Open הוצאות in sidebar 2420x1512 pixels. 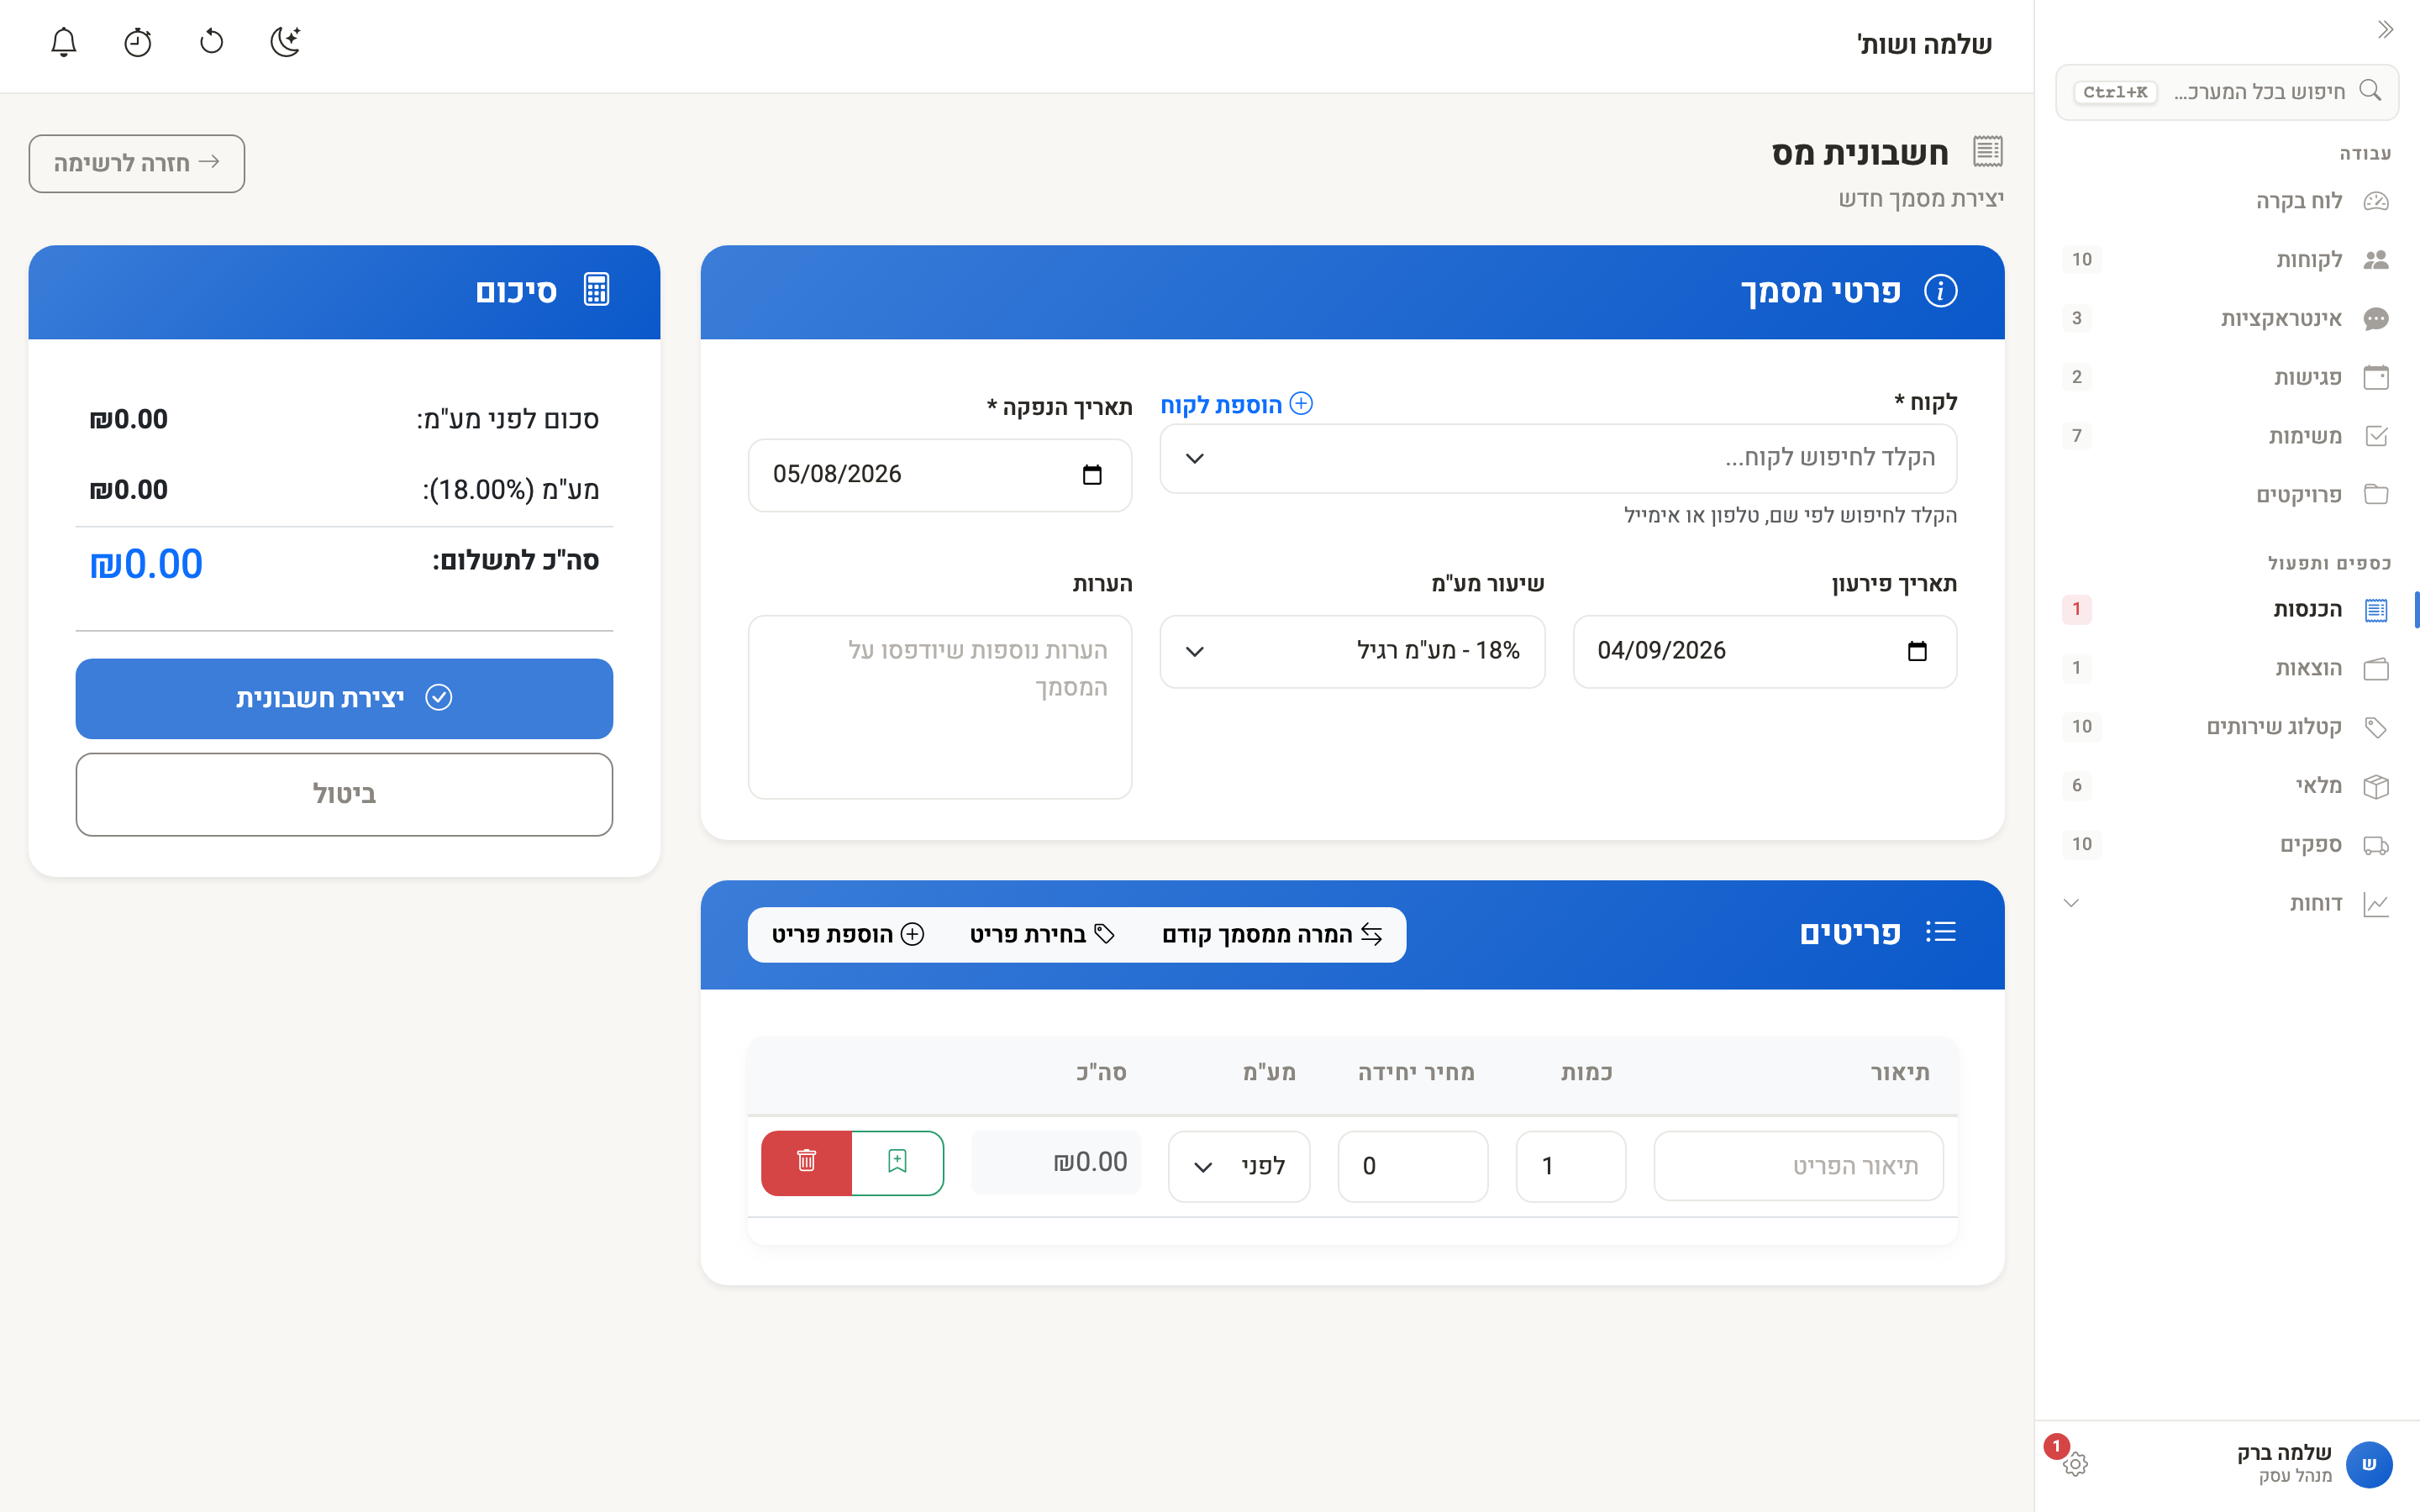click(2226, 668)
